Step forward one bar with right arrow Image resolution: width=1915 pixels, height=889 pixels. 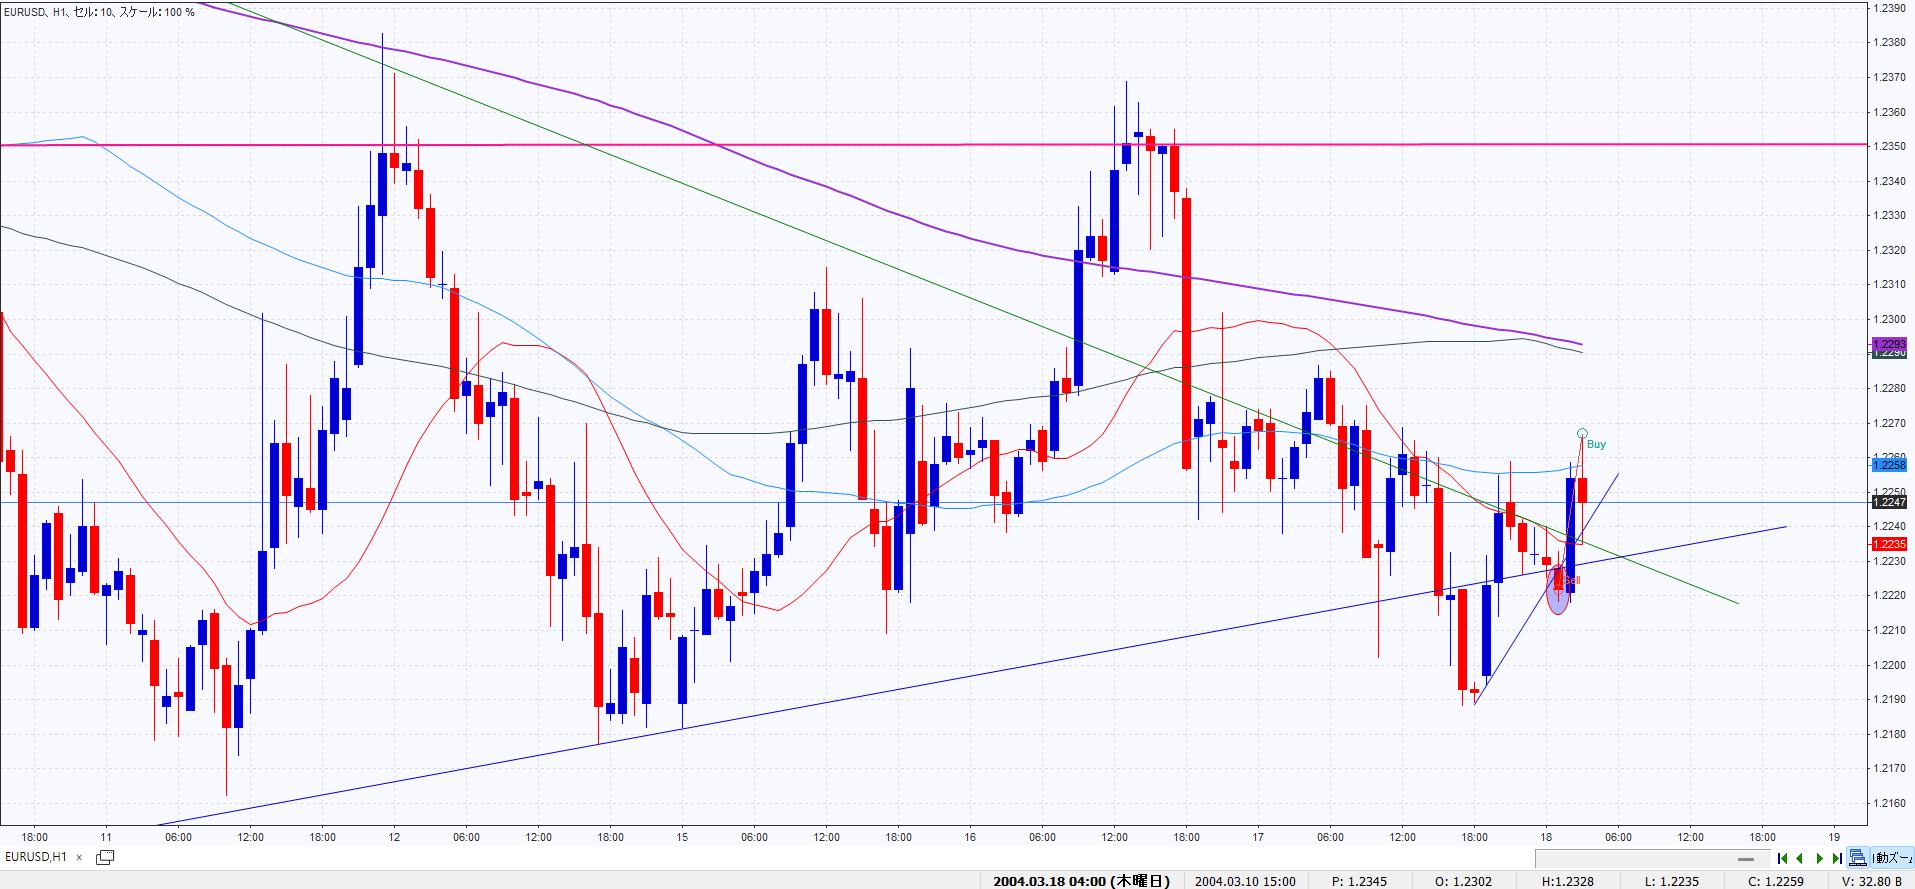[x=1819, y=858]
